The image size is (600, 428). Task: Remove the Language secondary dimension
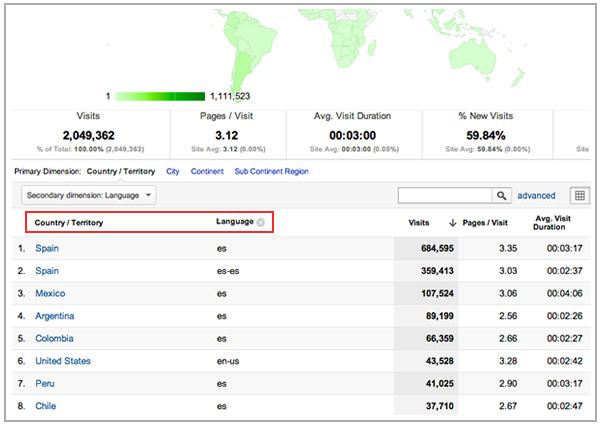261,222
